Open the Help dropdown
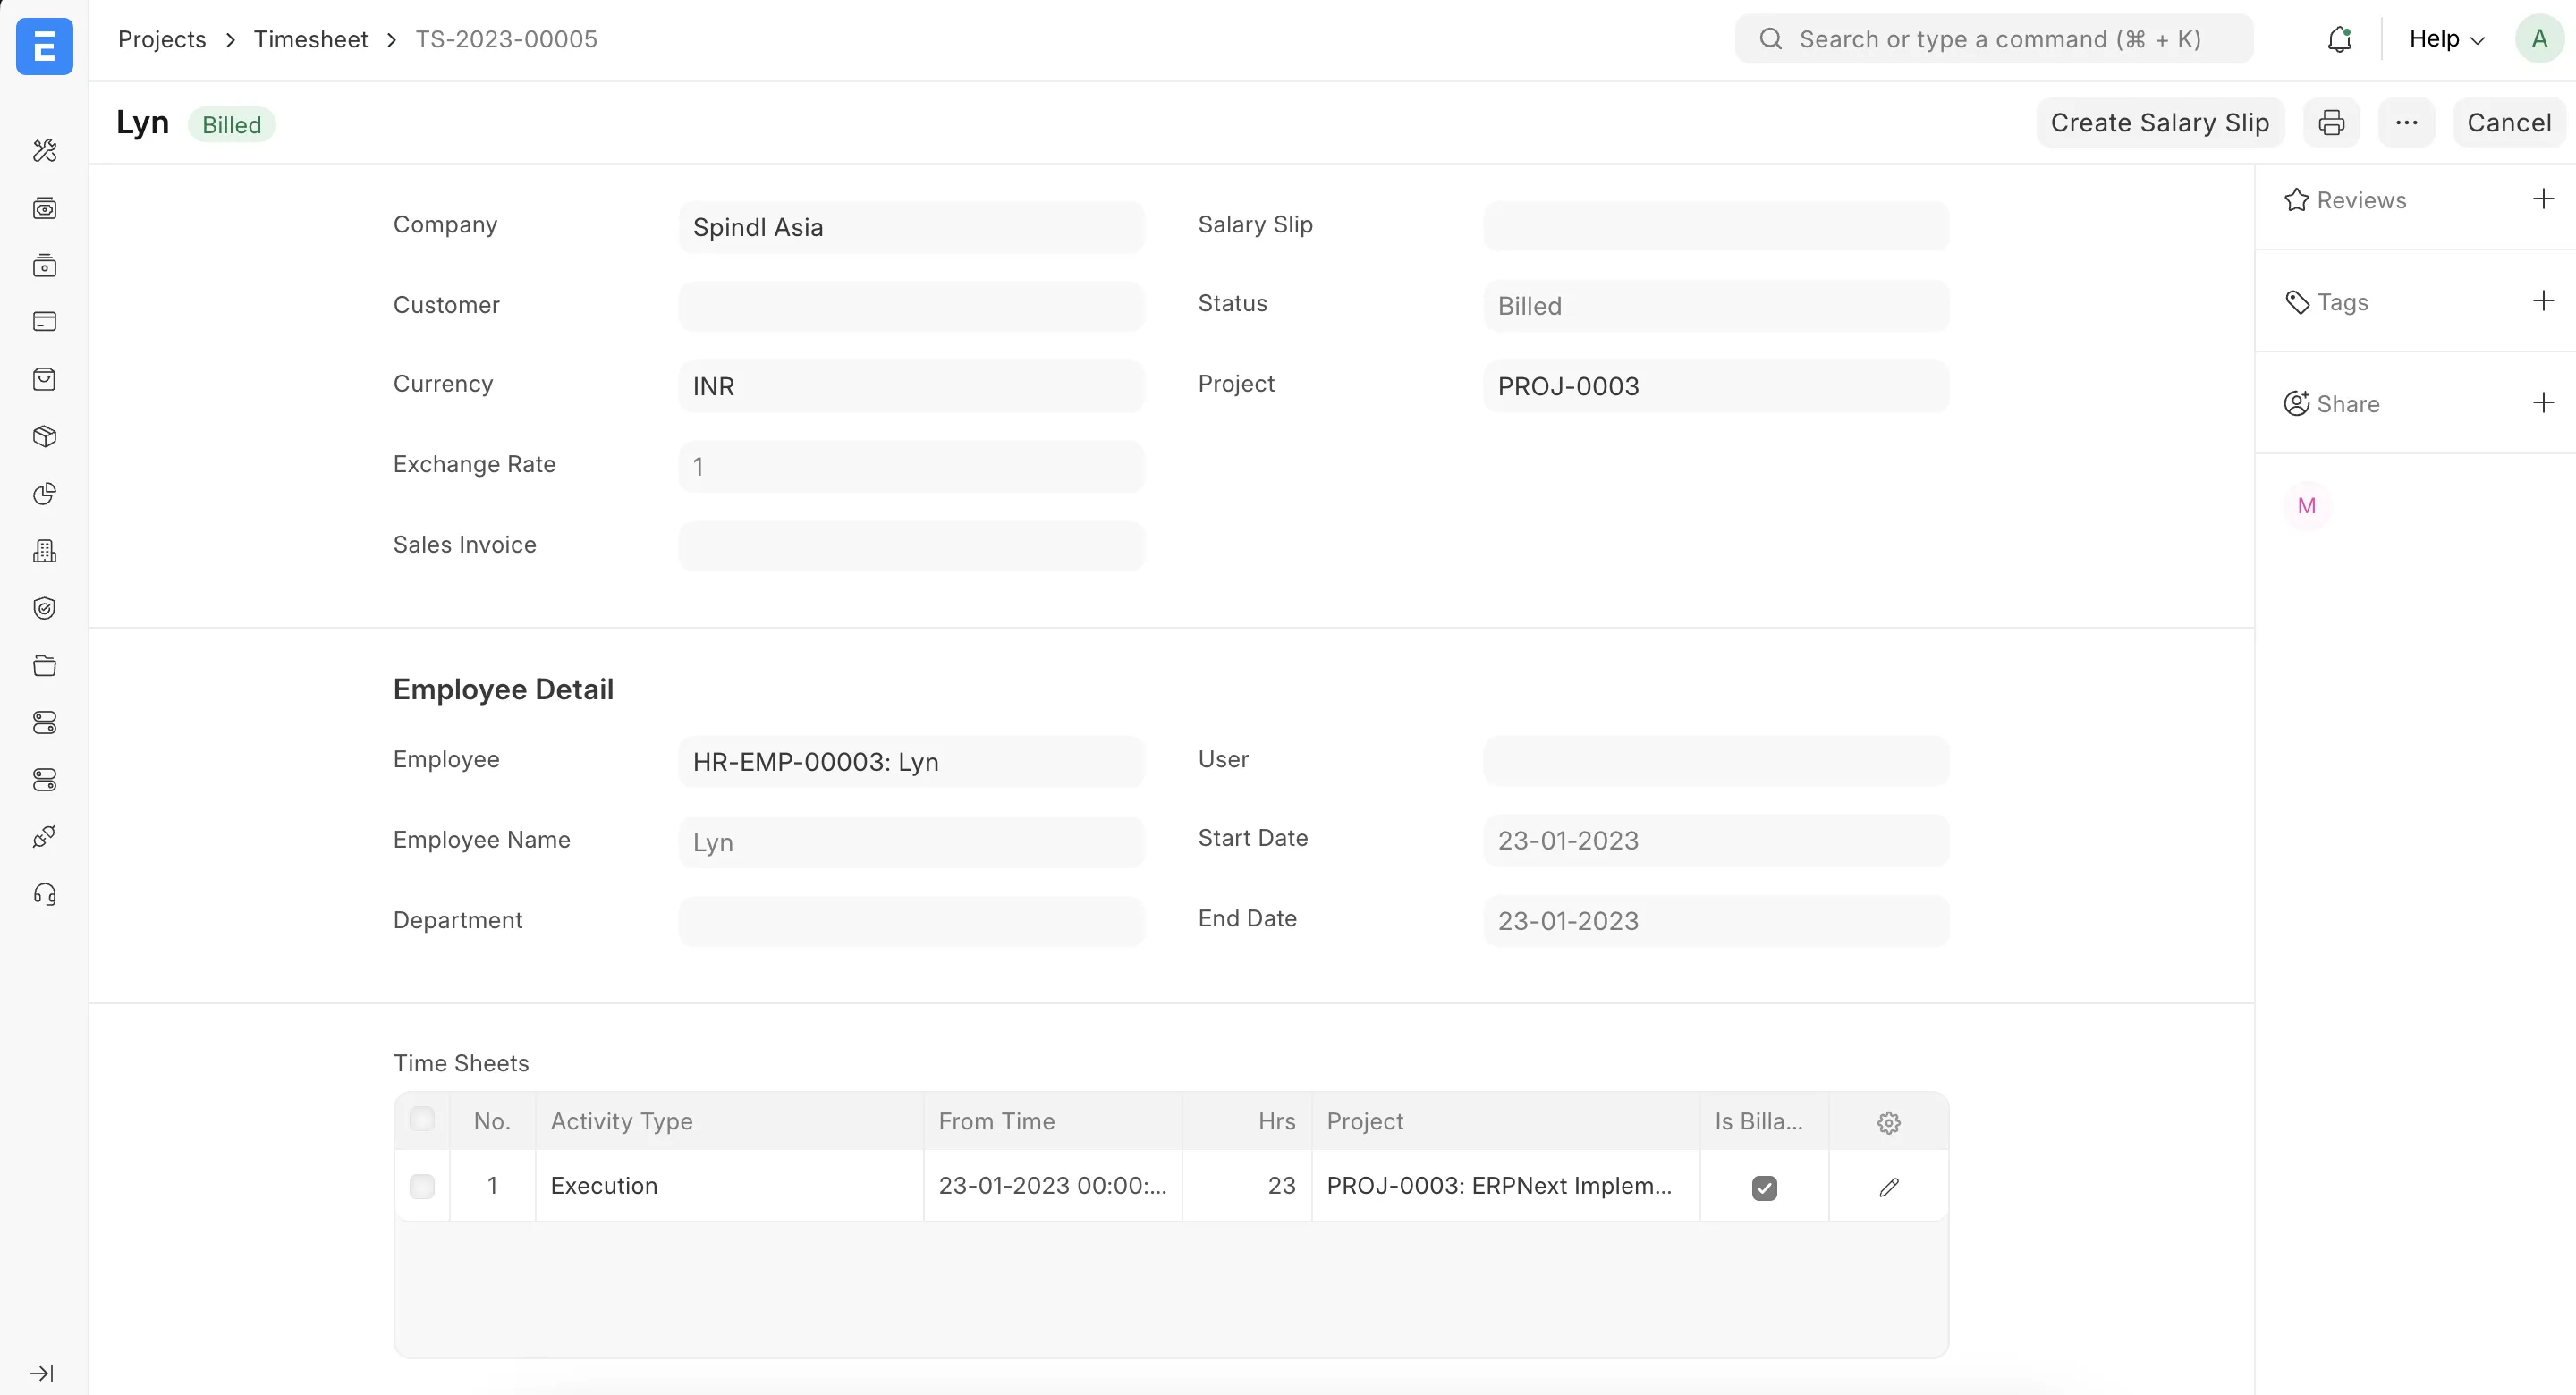Screen dimensions: 2576x1395 coord(2446,39)
